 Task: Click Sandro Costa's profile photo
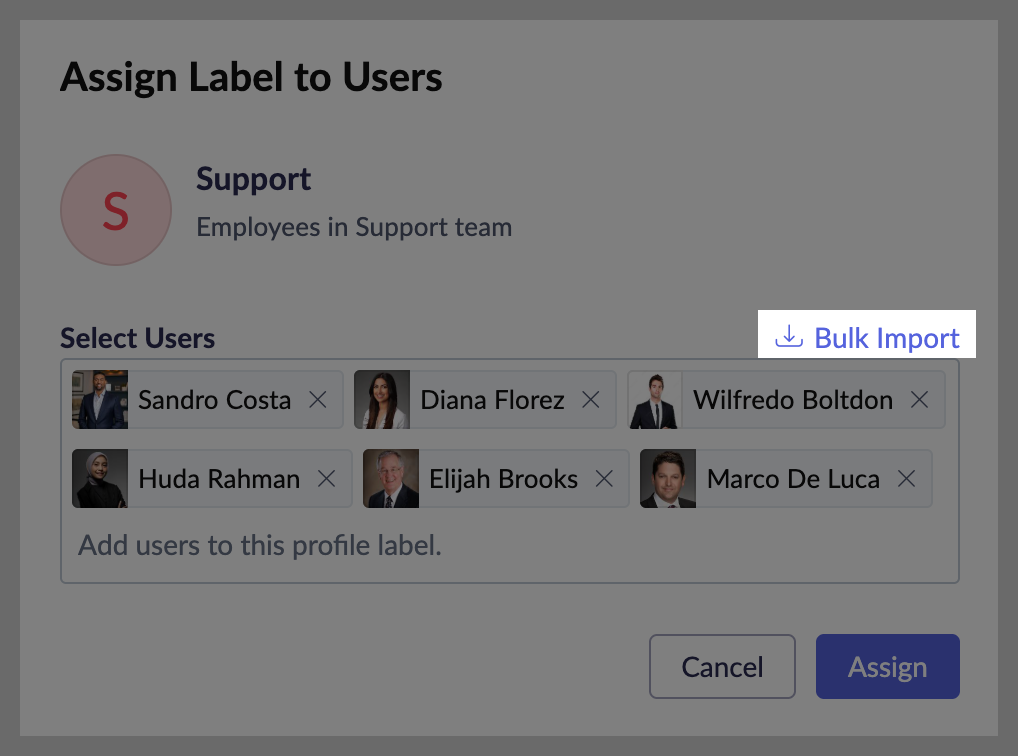(x=100, y=400)
